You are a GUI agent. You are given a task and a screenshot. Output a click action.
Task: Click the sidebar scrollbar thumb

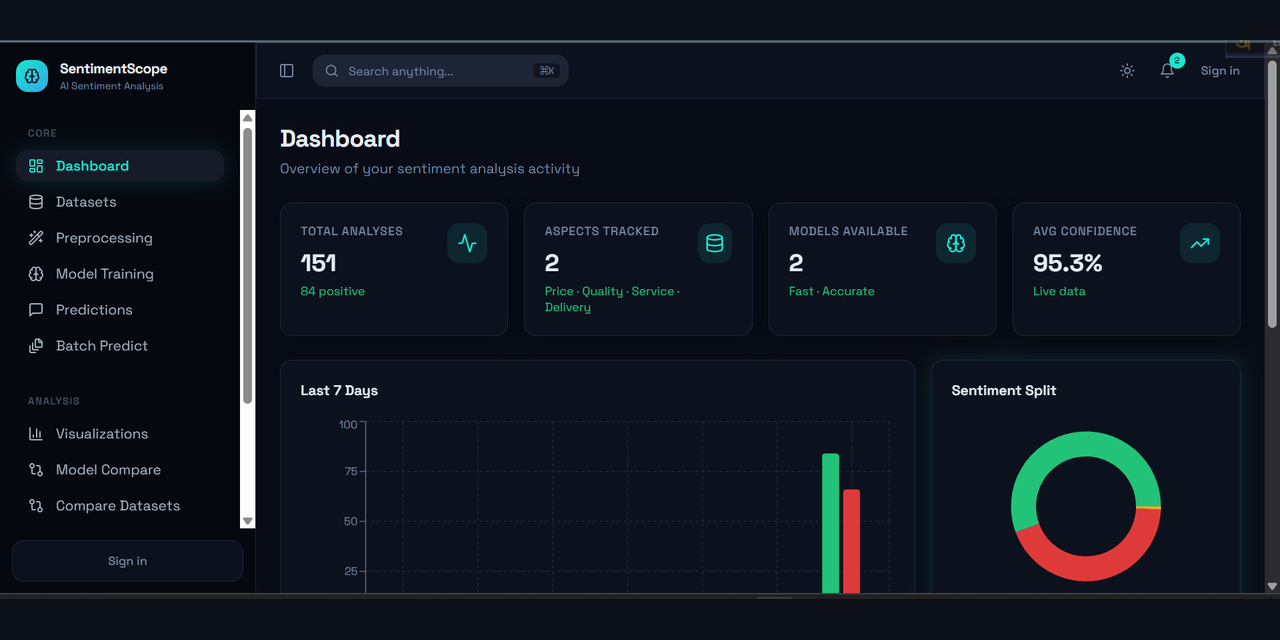click(x=248, y=266)
